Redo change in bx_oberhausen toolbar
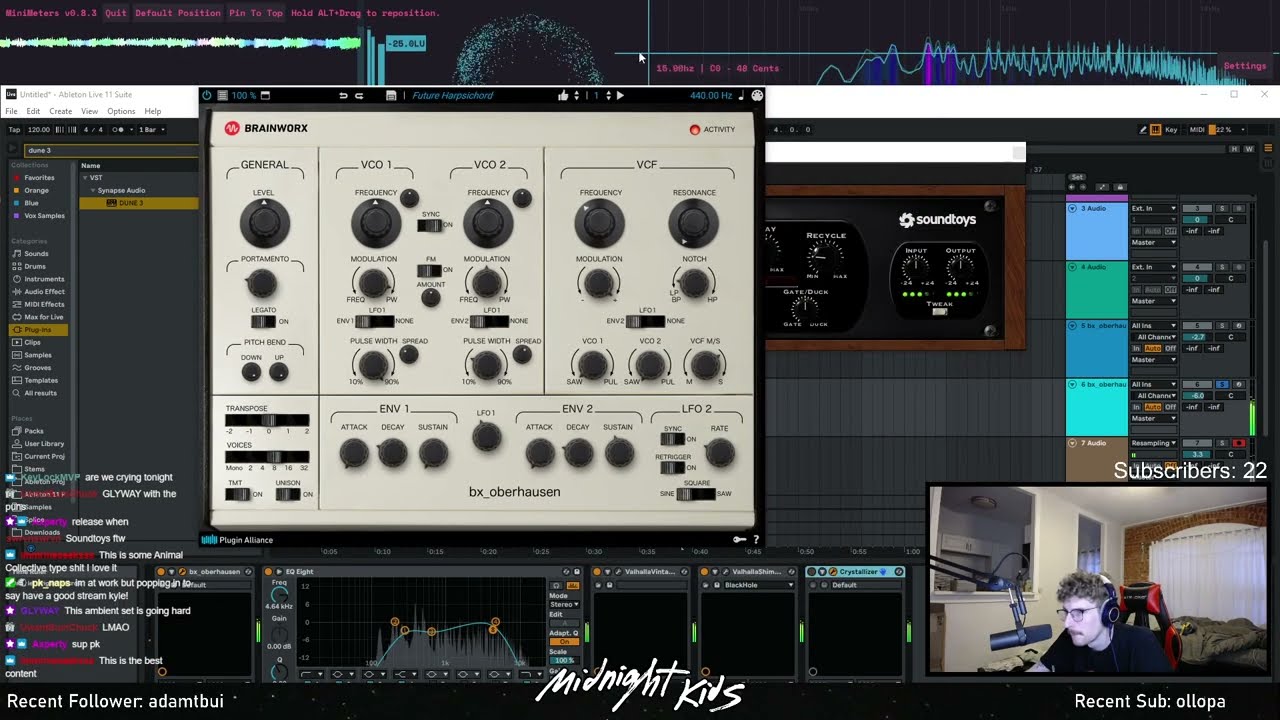This screenshot has width=1280, height=720. coord(359,95)
